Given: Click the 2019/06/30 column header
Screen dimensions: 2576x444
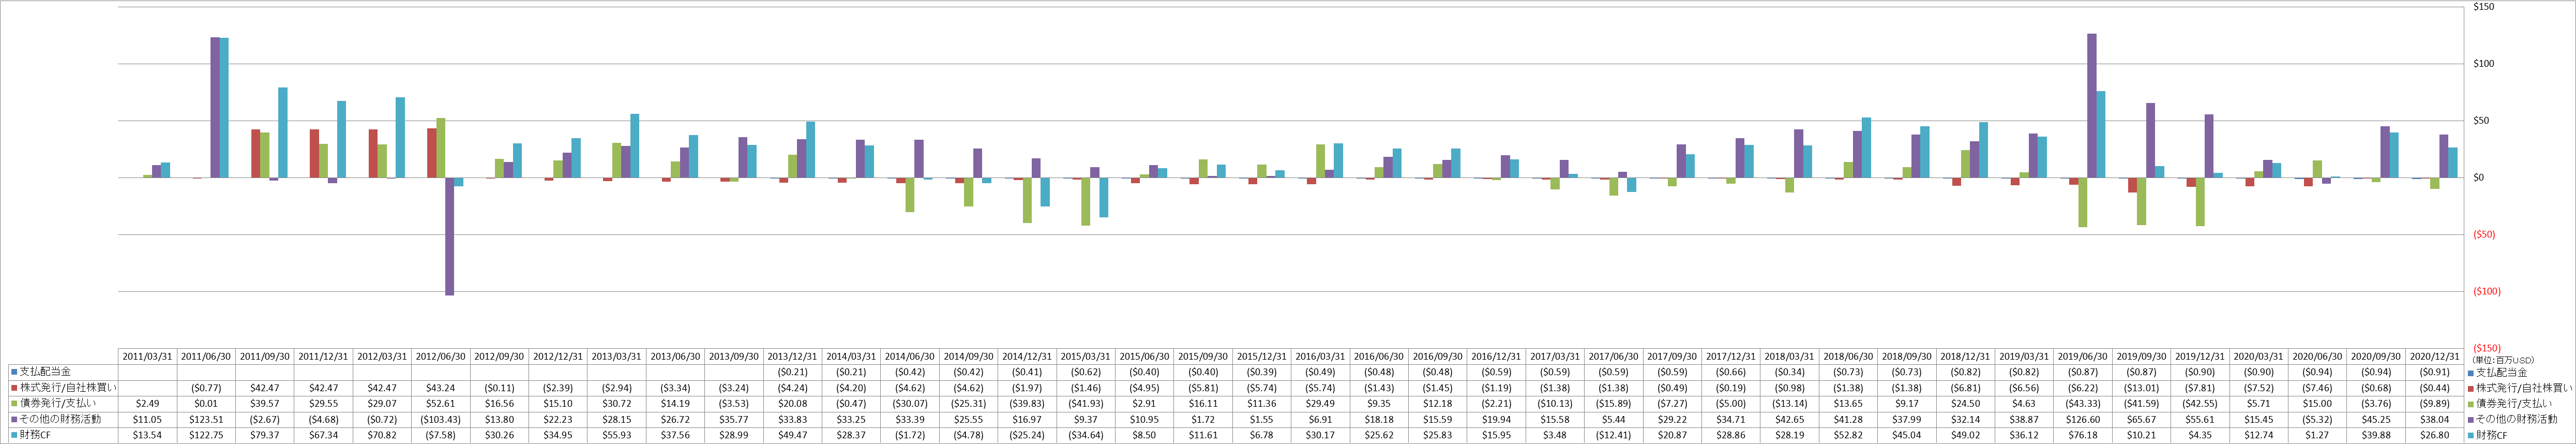Looking at the screenshot, I should (x=2082, y=356).
